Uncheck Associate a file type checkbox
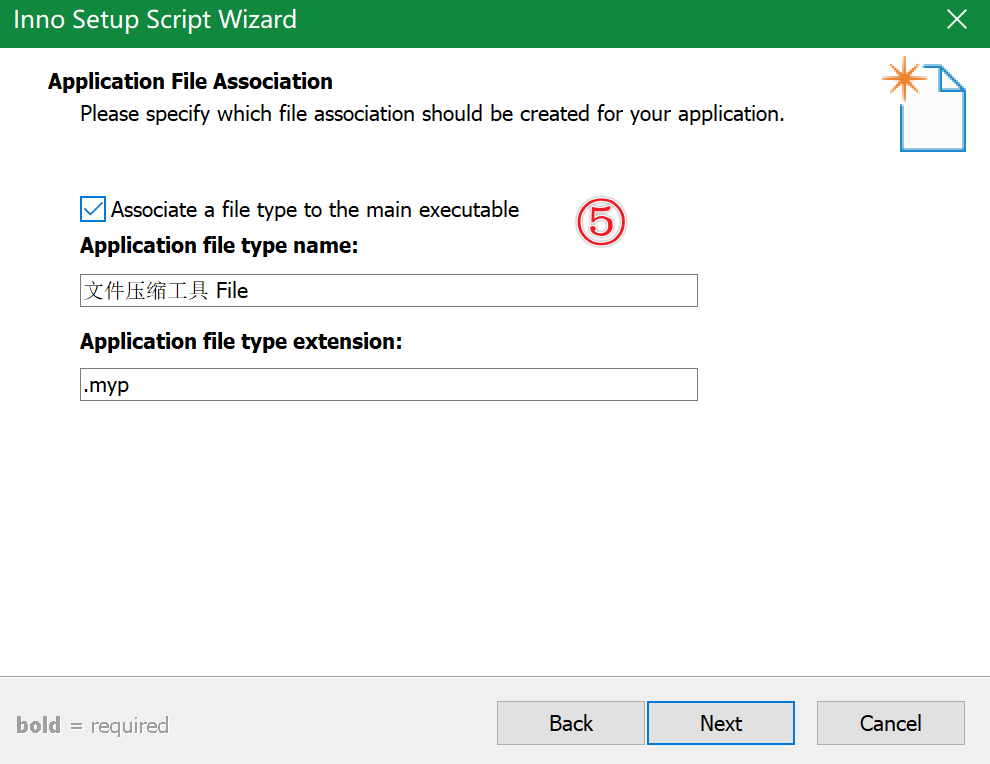This screenshot has width=990, height=764. point(93,209)
